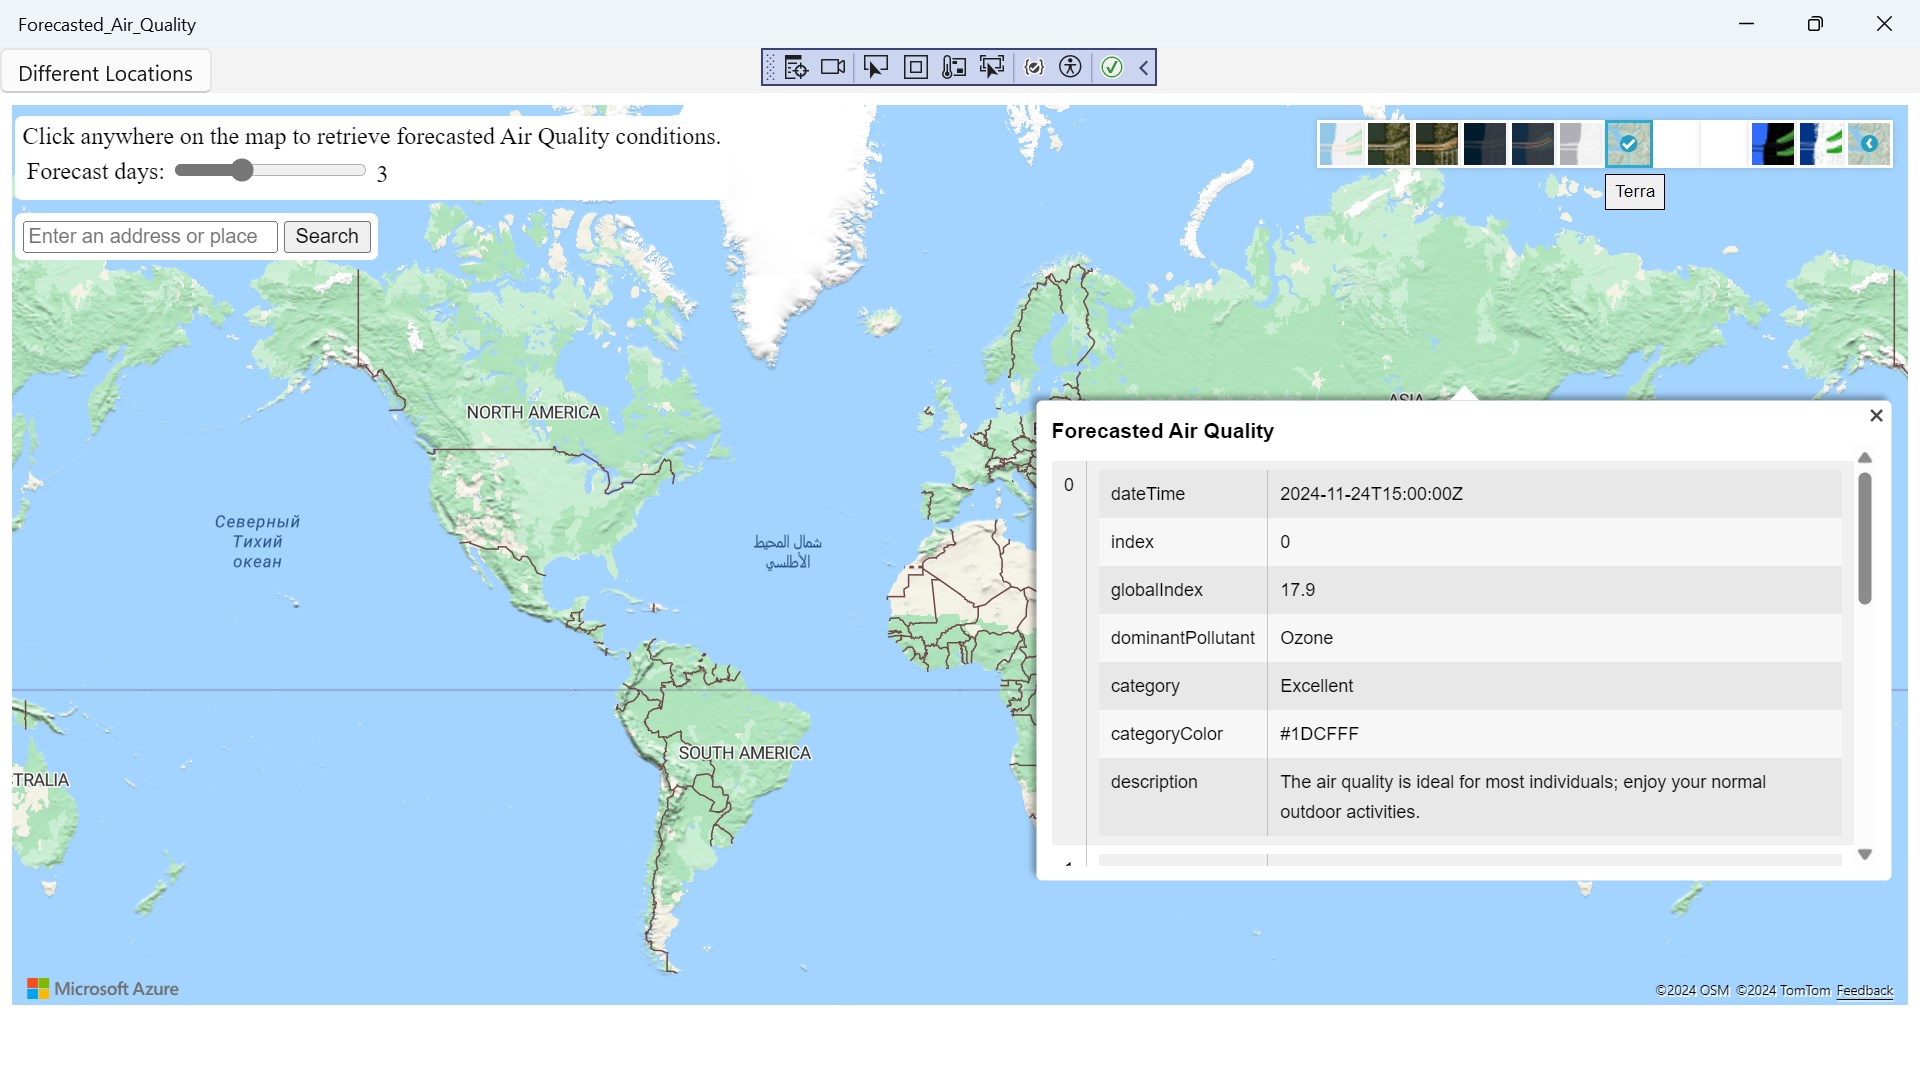1920x1080 pixels.
Task: Open the Feedback link
Action: click(x=1864, y=990)
